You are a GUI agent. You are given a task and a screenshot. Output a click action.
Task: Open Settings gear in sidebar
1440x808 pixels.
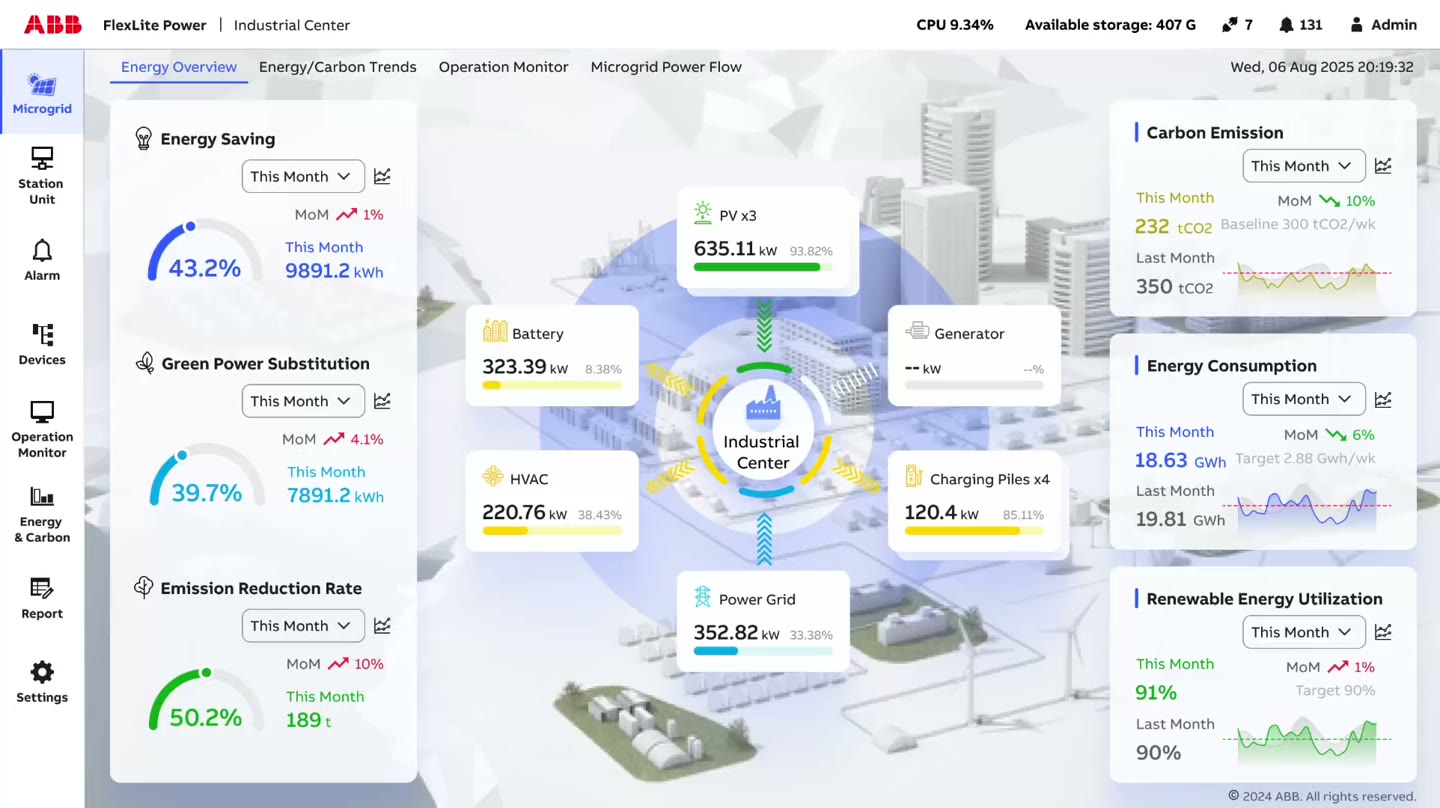point(42,682)
